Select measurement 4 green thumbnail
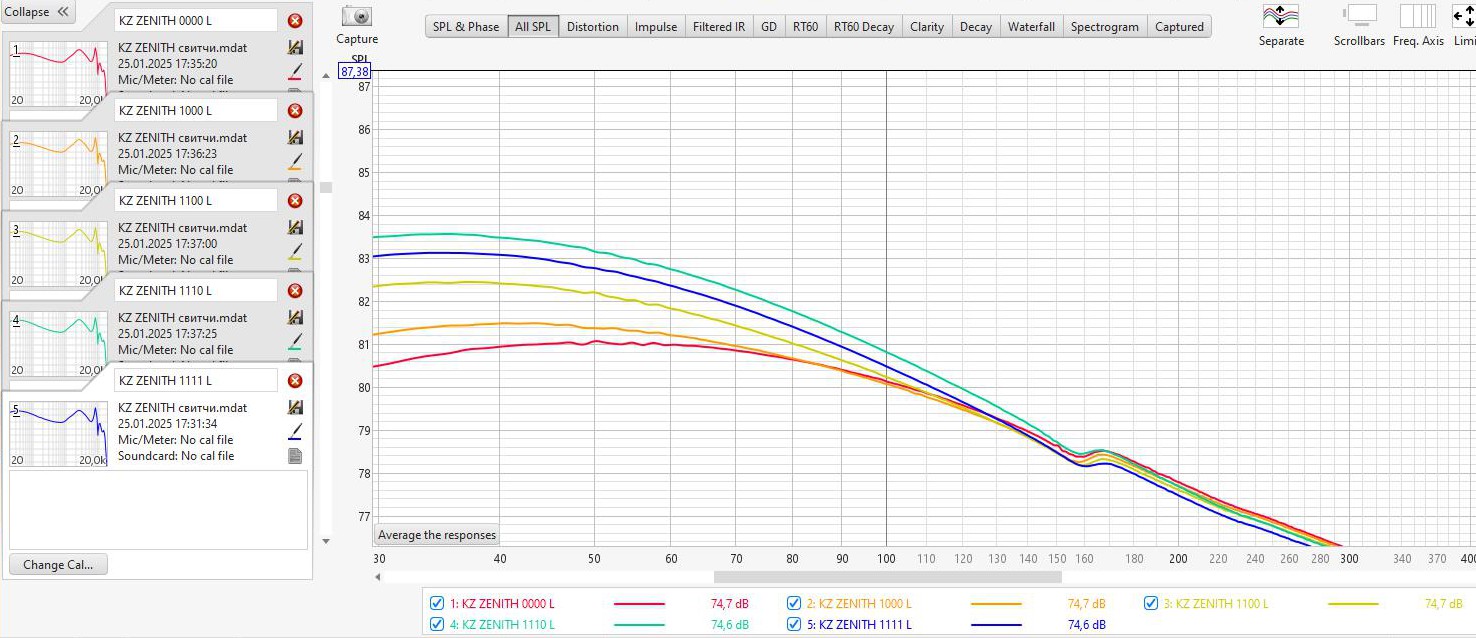Viewport: 1476px width, 638px height. [x=58, y=343]
